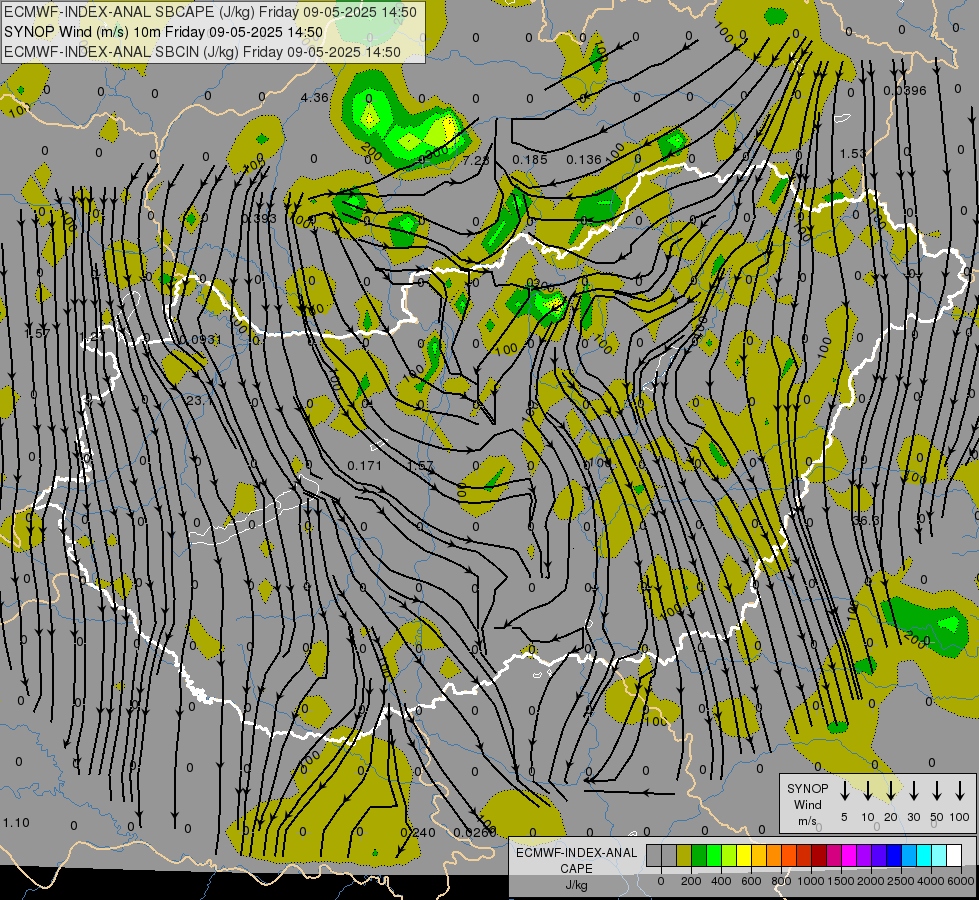This screenshot has width=979, height=900.
Task: Click 'ECMWF-INDEX-ANAL' in the CAPE legend
Action: point(576,853)
